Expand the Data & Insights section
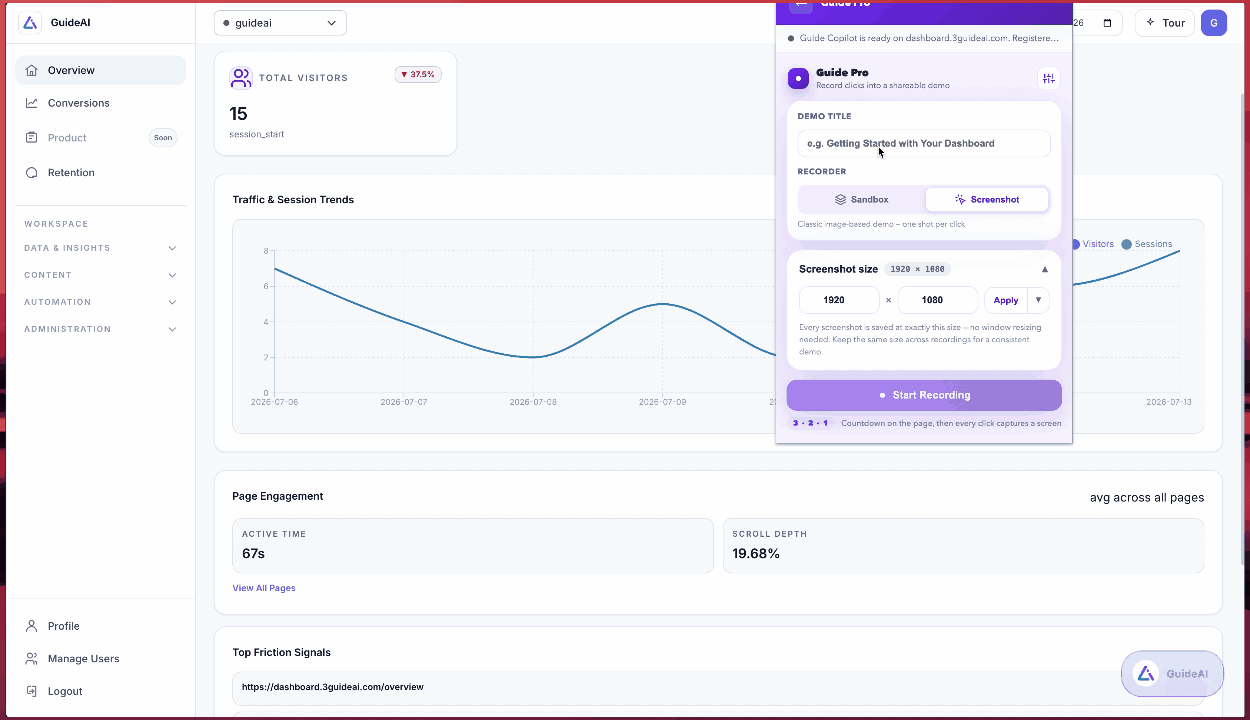The image size is (1250, 720). coord(100,248)
